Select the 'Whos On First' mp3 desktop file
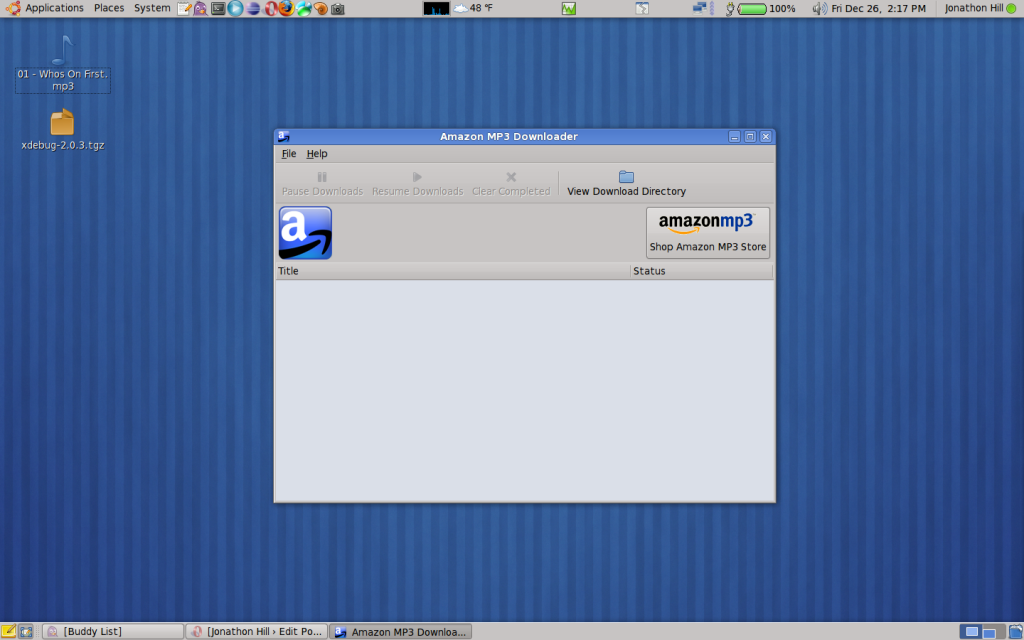Image resolution: width=1024 pixels, height=640 pixels. pyautogui.click(x=63, y=64)
